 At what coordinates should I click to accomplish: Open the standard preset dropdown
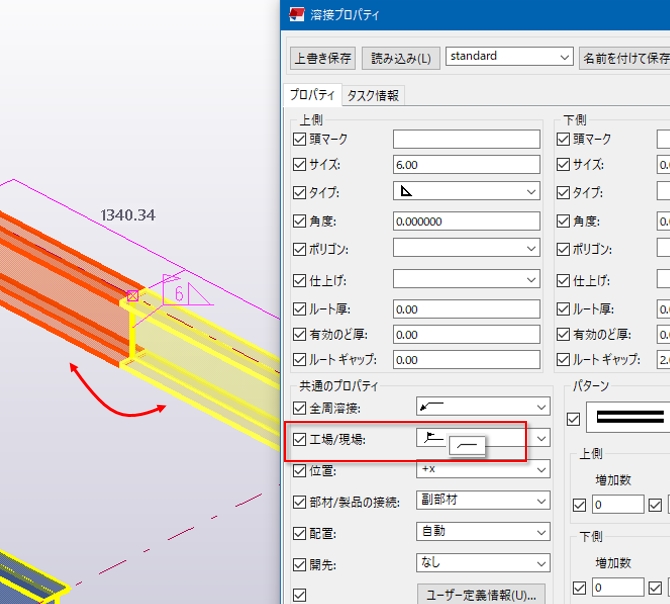pyautogui.click(x=509, y=56)
